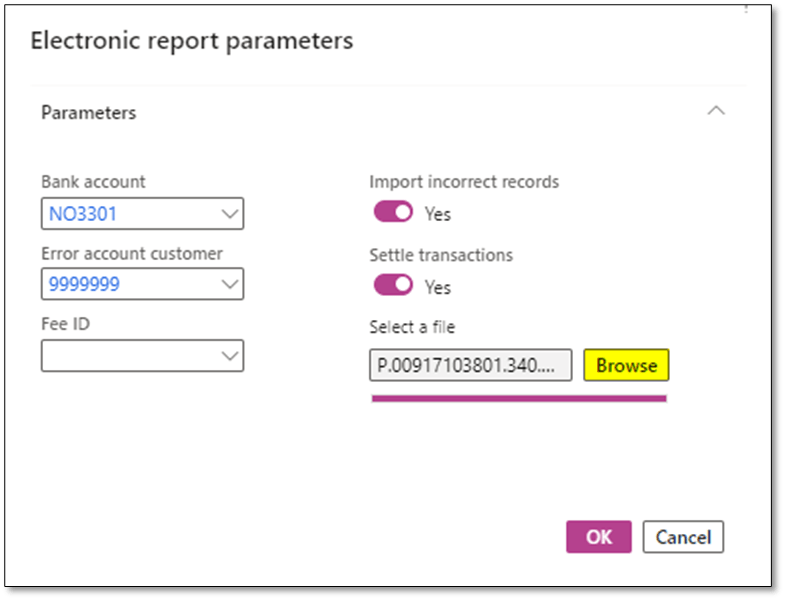
Task: Open the Bank account dropdown arrow
Action: tap(229, 213)
